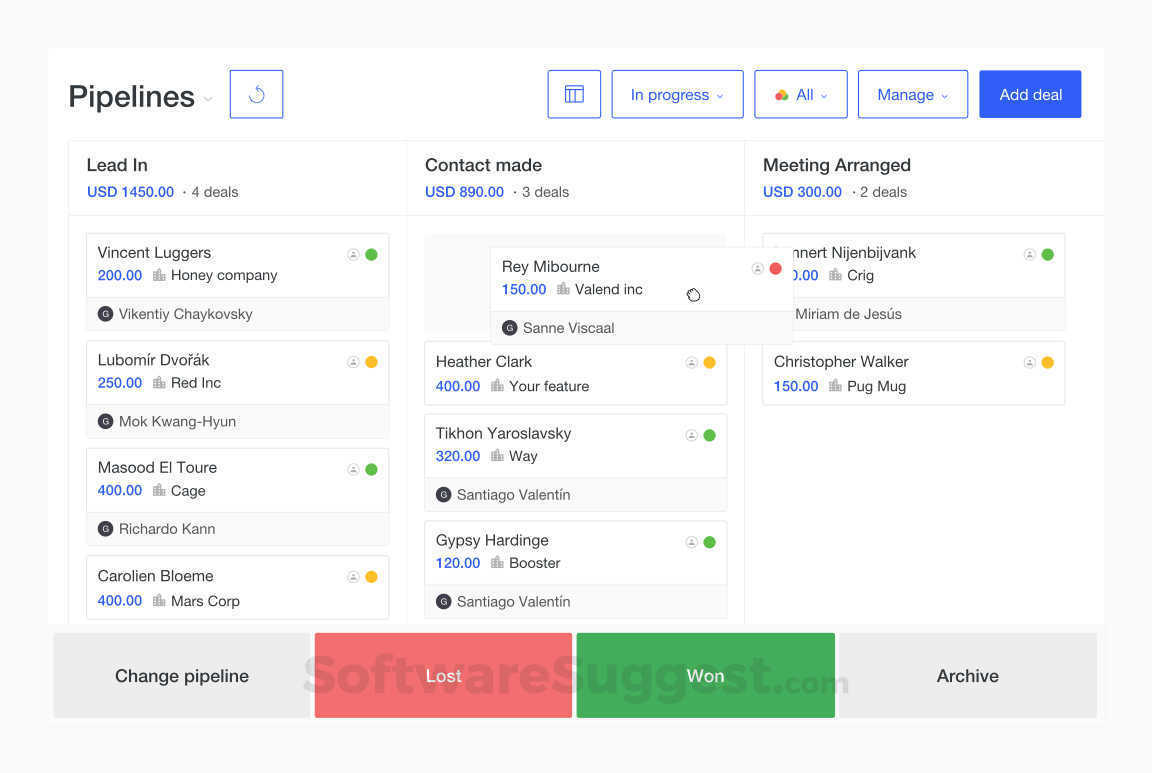Open the Tikhon Yaroslavsky deal card

[575, 463]
